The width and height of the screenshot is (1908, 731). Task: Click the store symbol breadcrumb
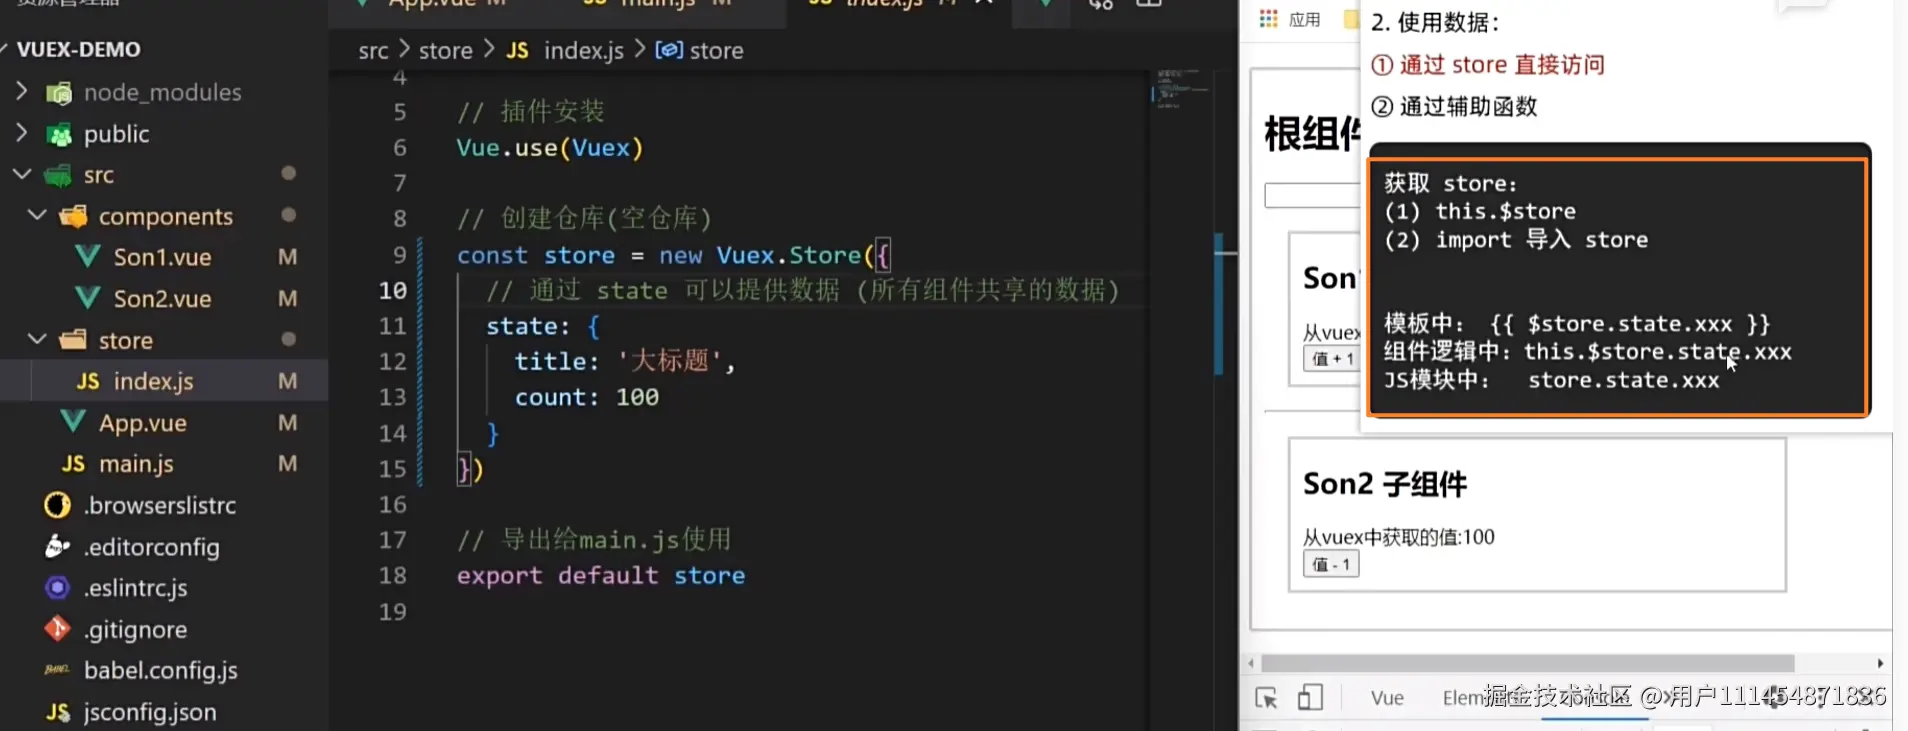699,51
